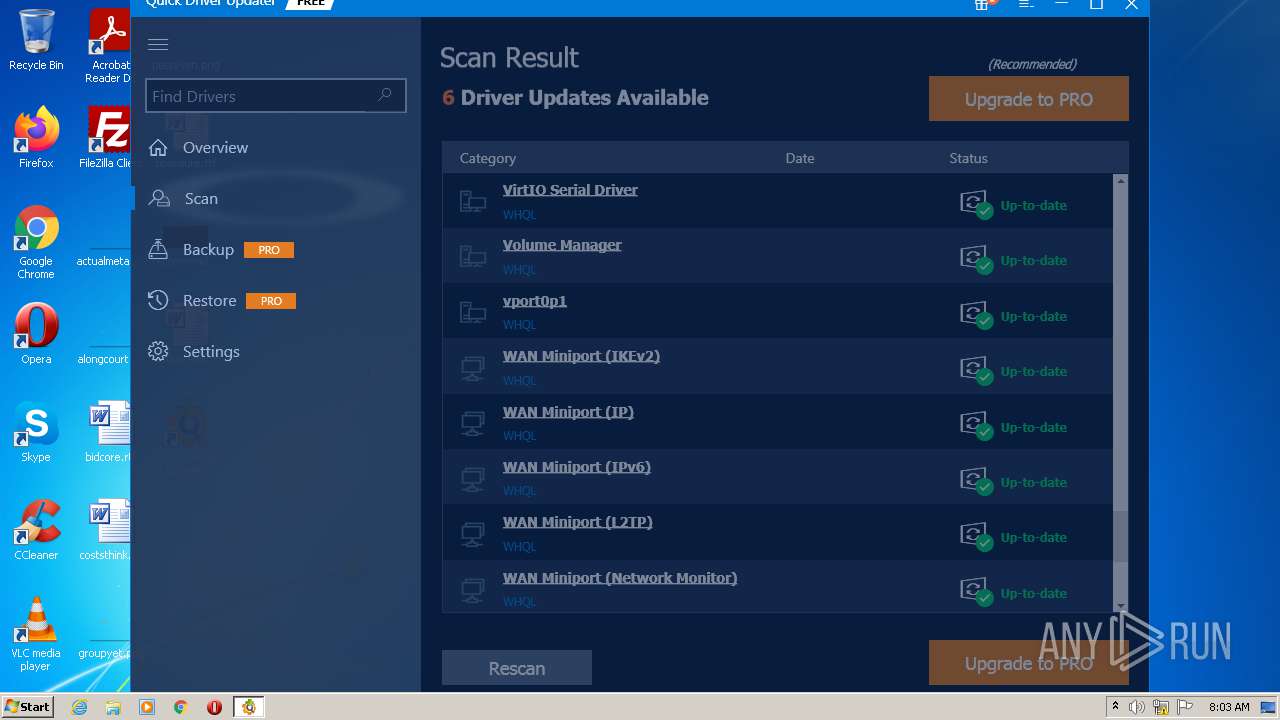Open WAN Miniport (IPv6) link
The image size is (1280, 720).
point(577,467)
